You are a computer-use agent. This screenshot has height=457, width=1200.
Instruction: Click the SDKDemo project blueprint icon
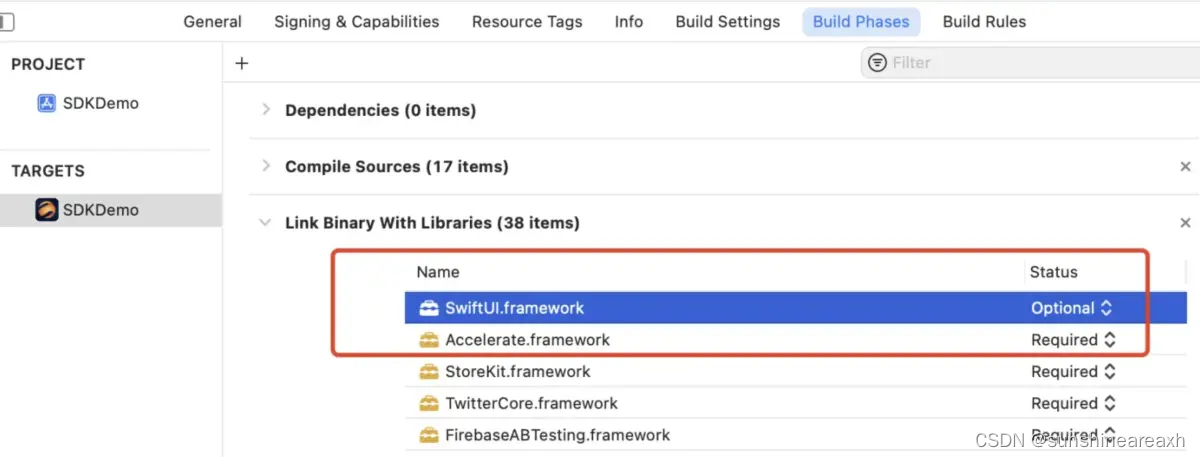pyautogui.click(x=46, y=103)
